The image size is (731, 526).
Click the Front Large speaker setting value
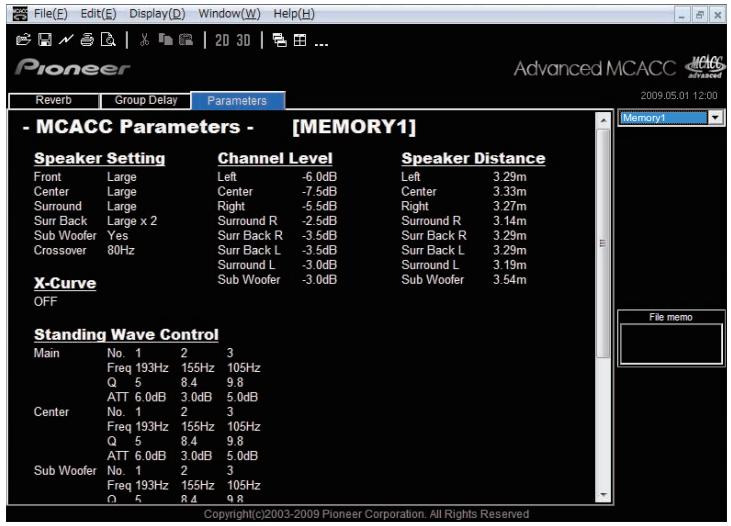(x=122, y=177)
